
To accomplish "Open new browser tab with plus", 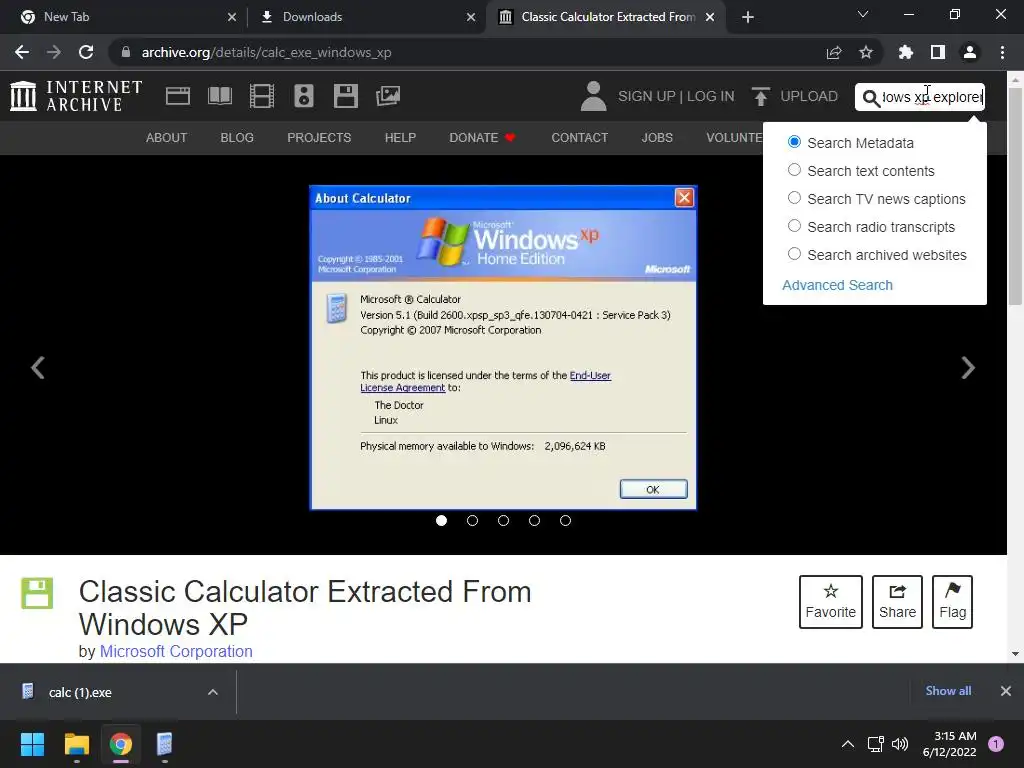I will pyautogui.click(x=748, y=17).
